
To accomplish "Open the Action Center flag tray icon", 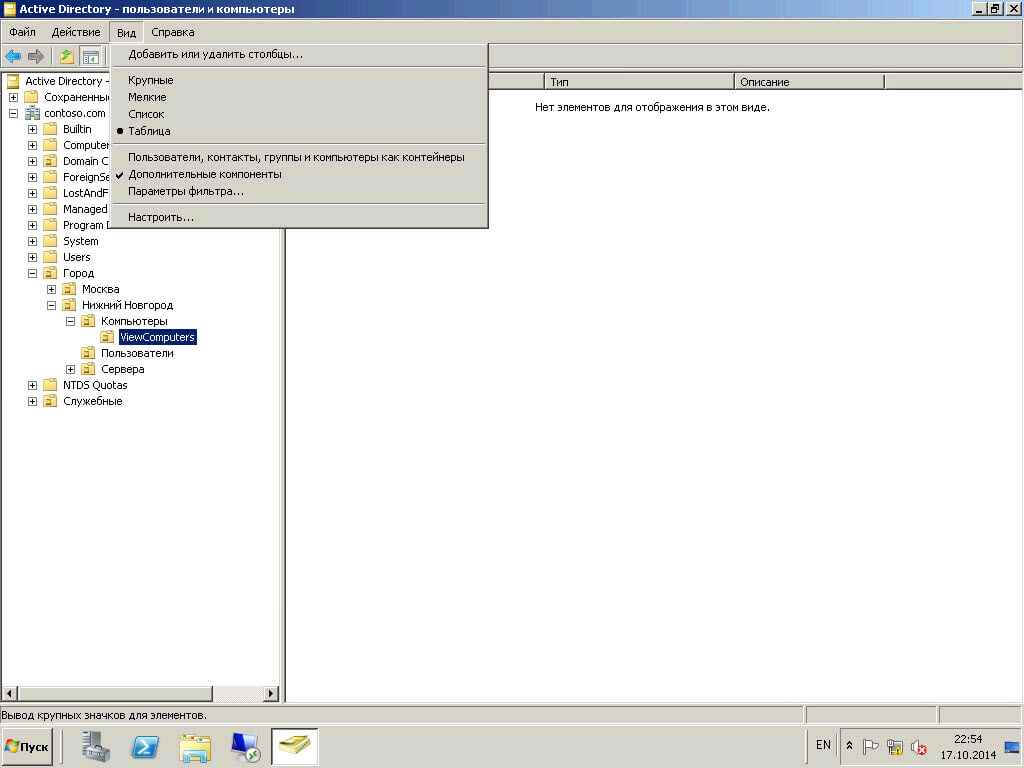I will tap(871, 746).
